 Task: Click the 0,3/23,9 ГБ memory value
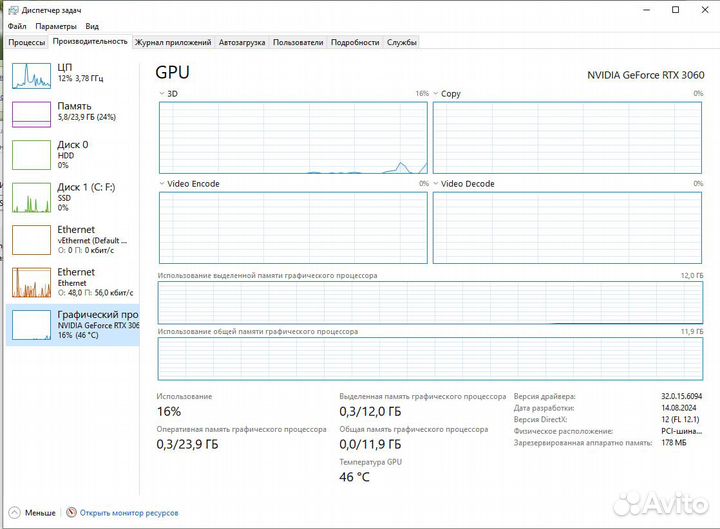coord(187,445)
